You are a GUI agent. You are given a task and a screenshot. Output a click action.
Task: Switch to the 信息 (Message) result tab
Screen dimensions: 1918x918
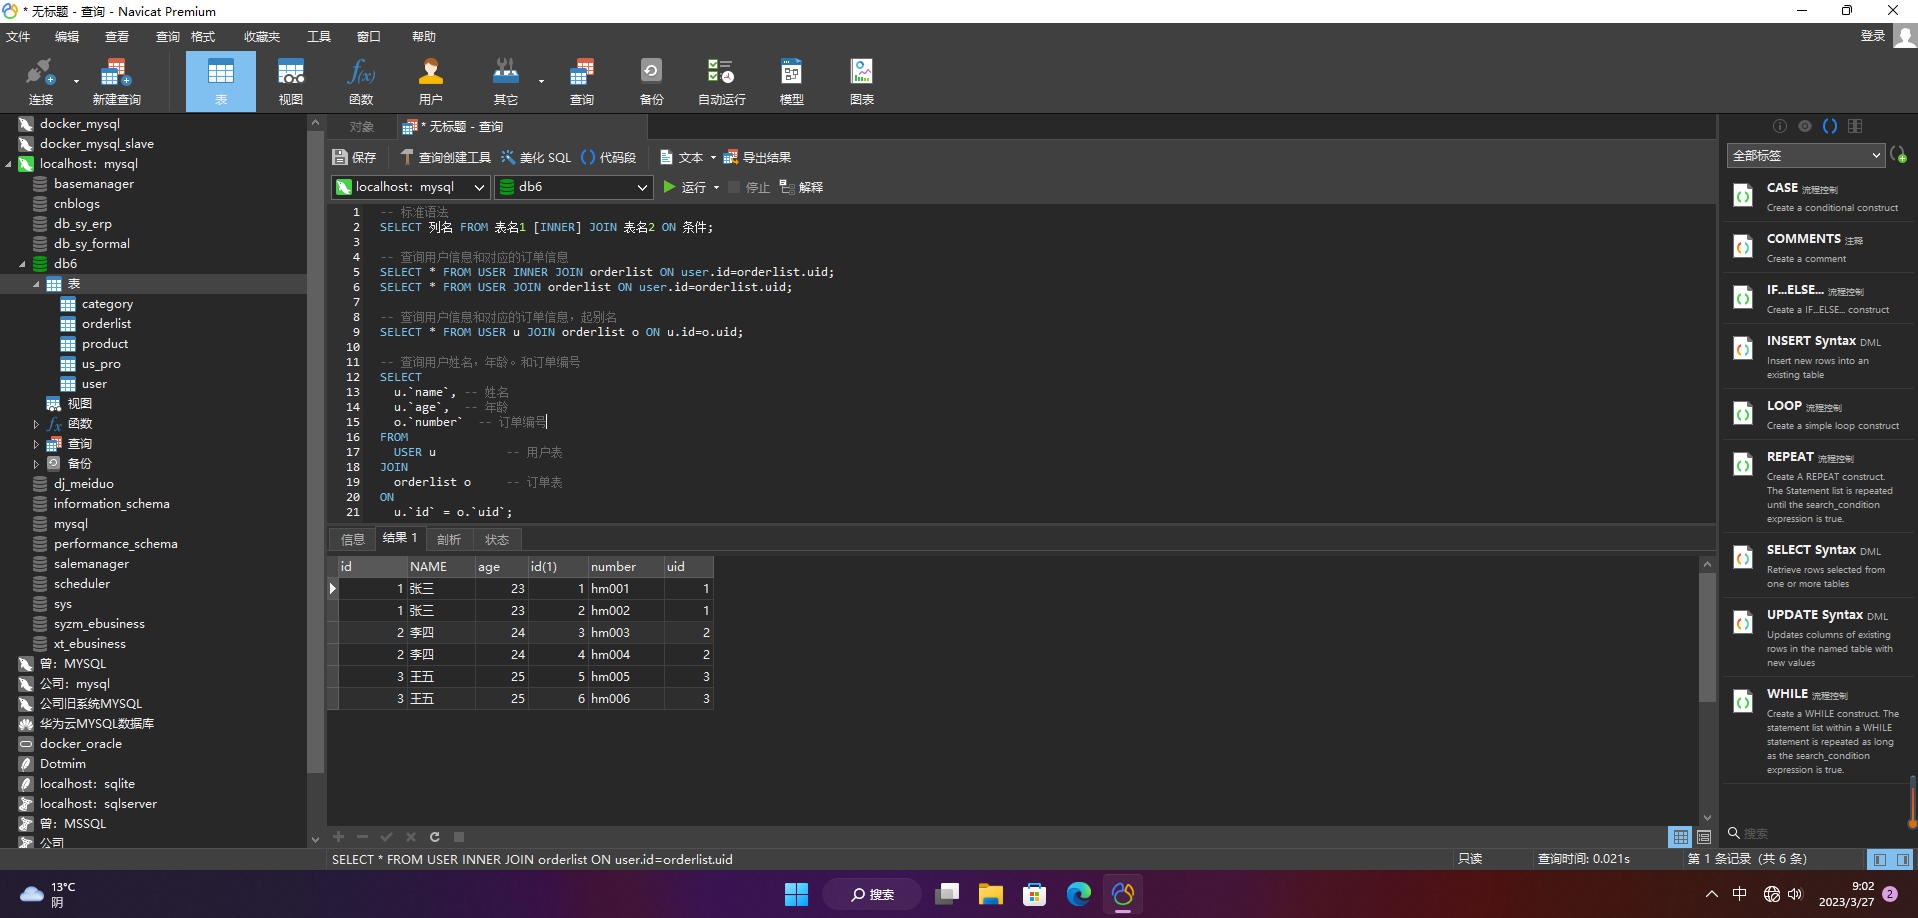tap(352, 539)
